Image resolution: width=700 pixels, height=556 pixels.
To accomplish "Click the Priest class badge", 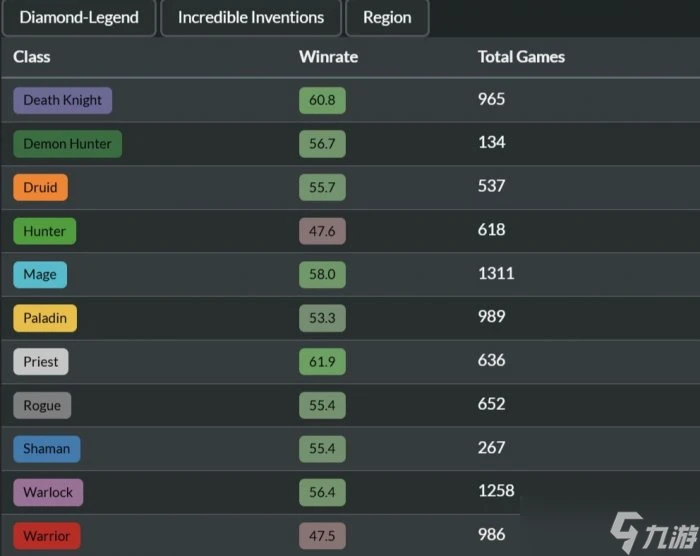I will [41, 362].
